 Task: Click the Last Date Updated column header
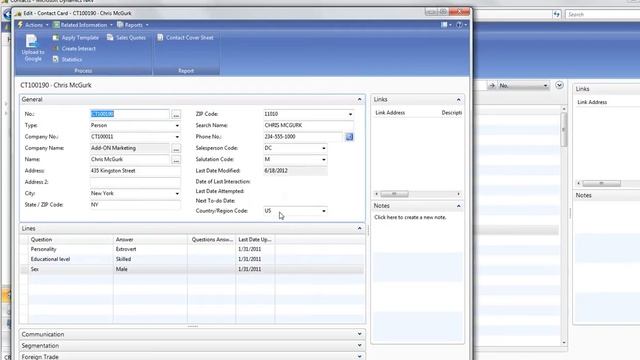tap(255, 240)
